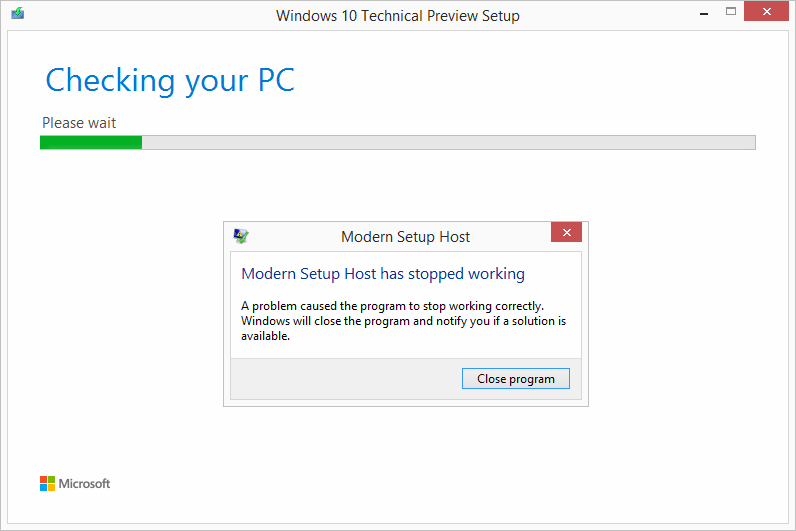Screen dimensions: 796x531
Task: Click the 'A problem caused the program' message line
Action: [x=392, y=306]
